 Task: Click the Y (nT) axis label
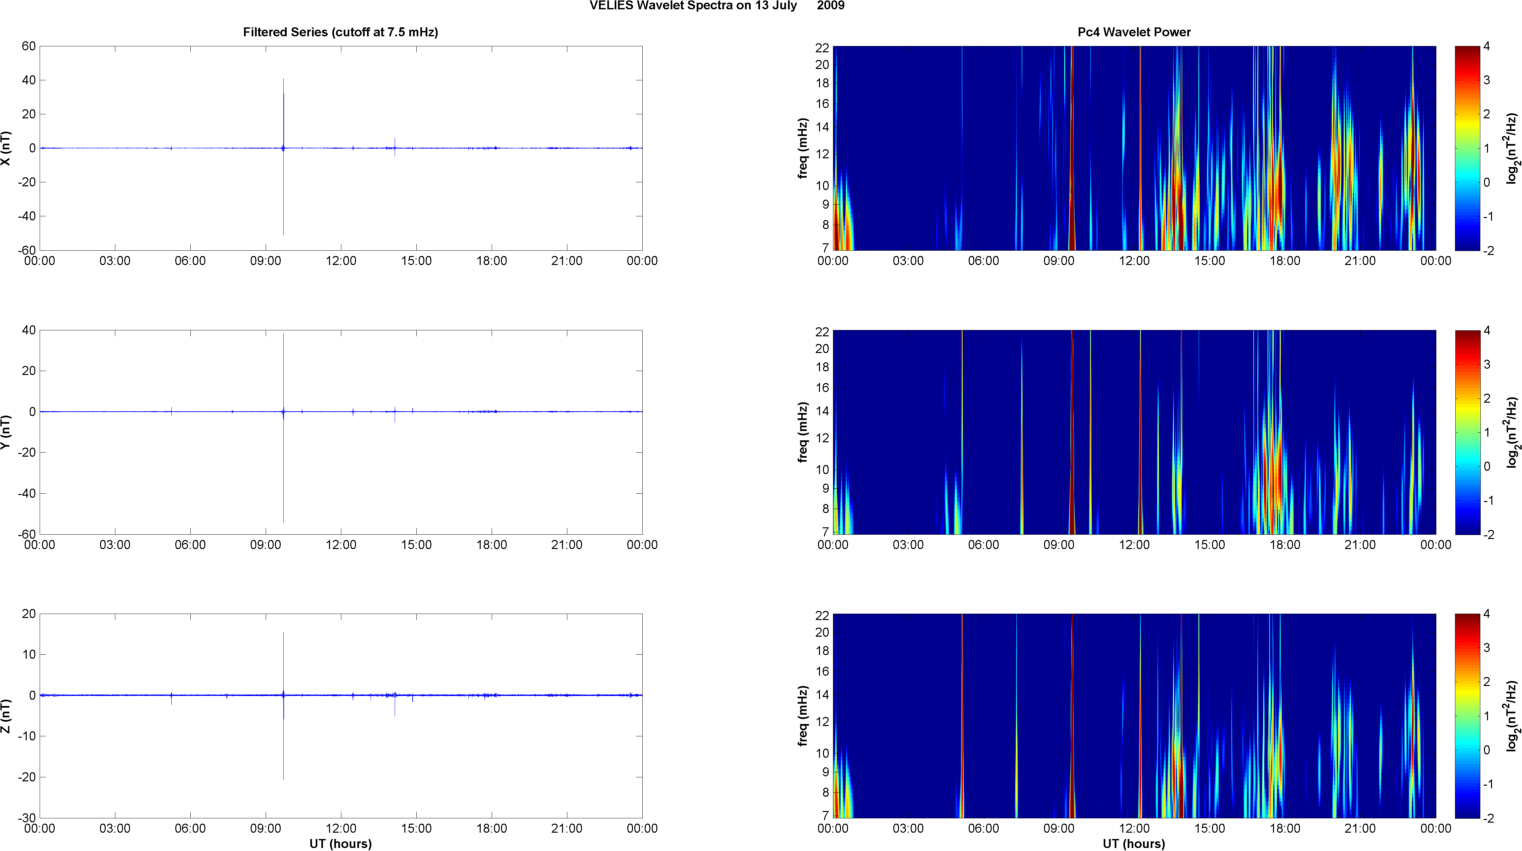click(x=7, y=432)
